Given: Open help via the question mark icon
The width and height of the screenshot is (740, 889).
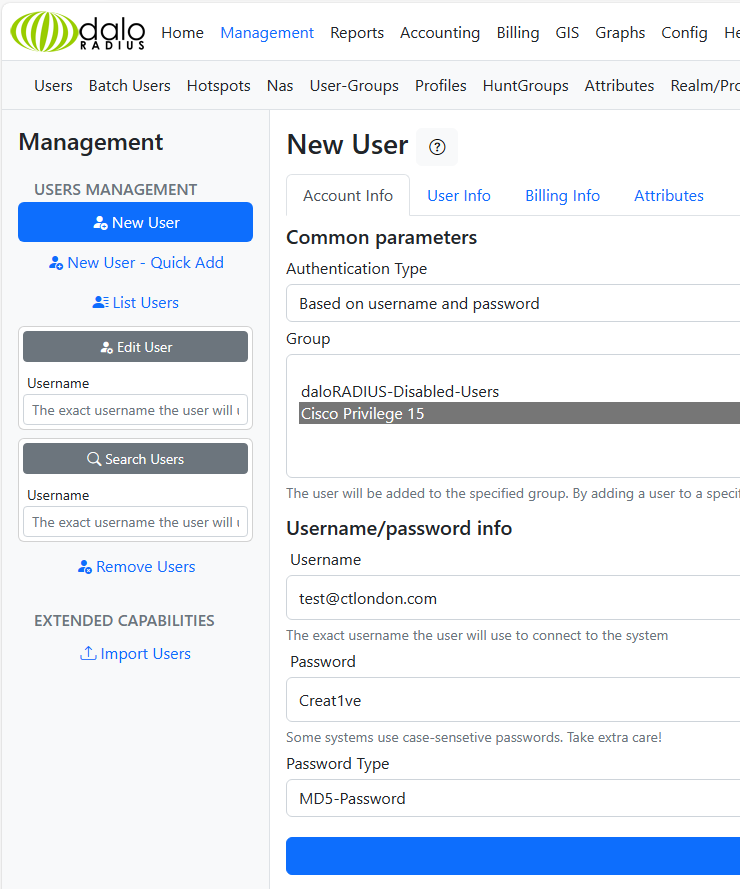Looking at the screenshot, I should click(437, 146).
